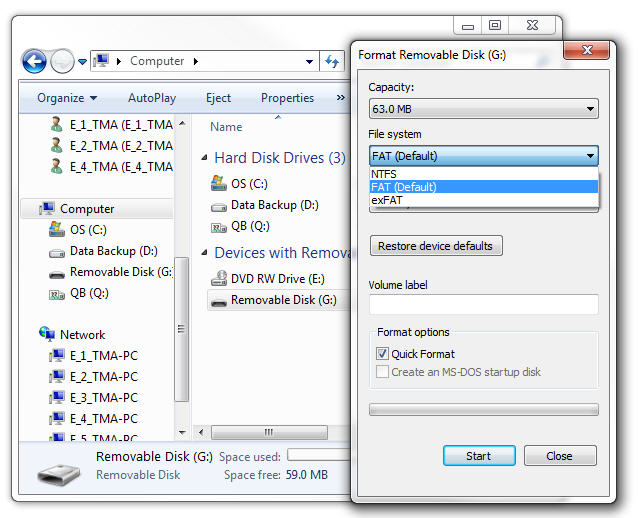Click Restore device defaults button
The height and width of the screenshot is (518, 638).
[x=436, y=246]
